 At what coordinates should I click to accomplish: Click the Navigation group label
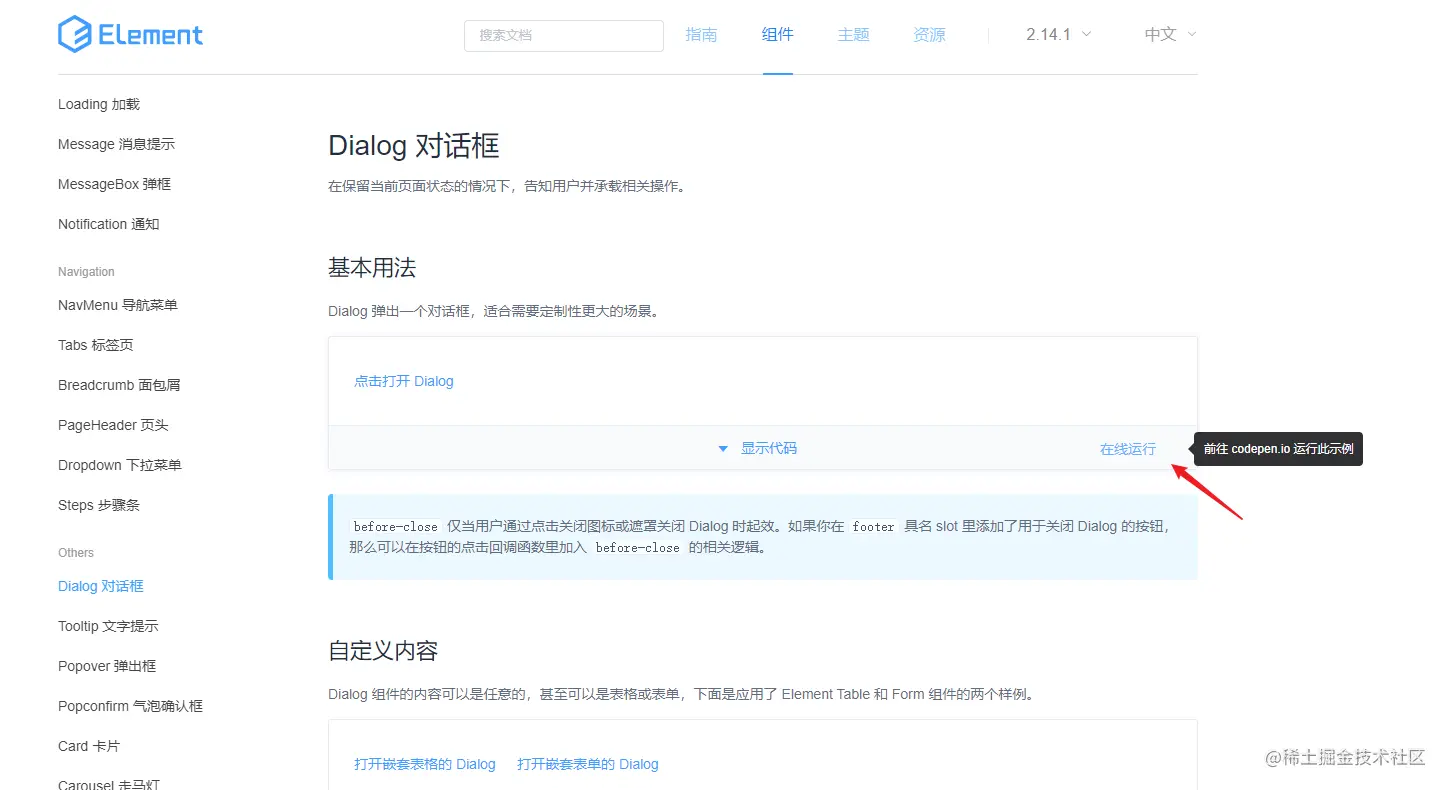pyautogui.click(x=86, y=272)
